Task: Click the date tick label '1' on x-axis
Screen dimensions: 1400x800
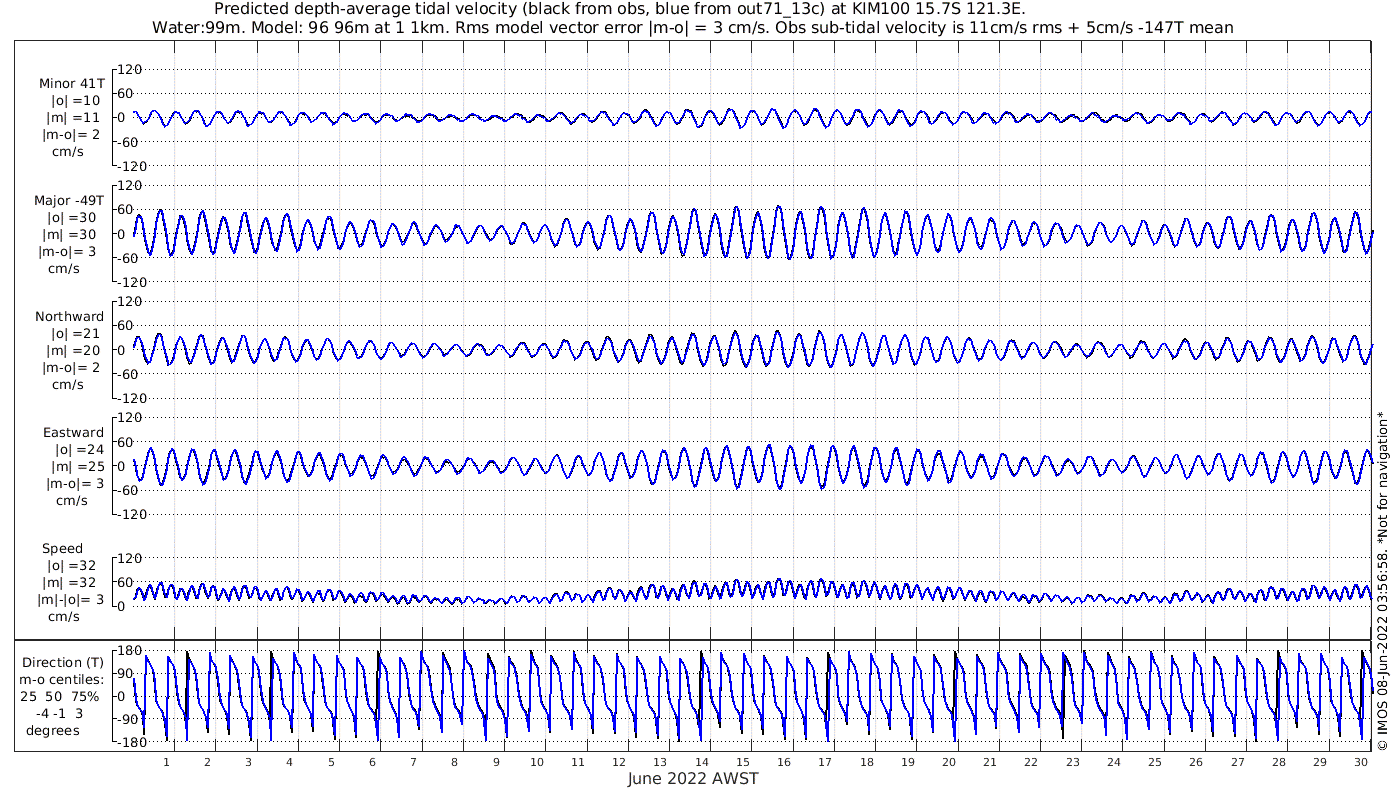Action: tap(166, 762)
